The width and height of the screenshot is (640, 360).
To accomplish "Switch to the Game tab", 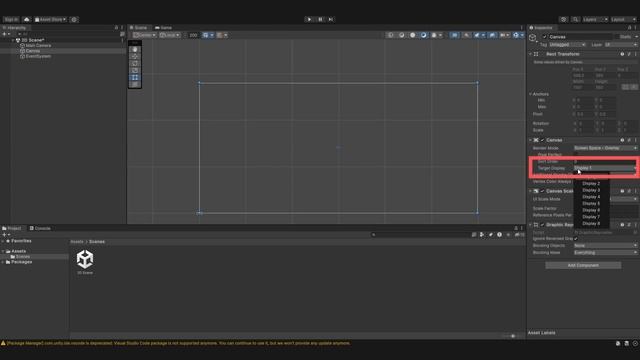I will pos(163,28).
